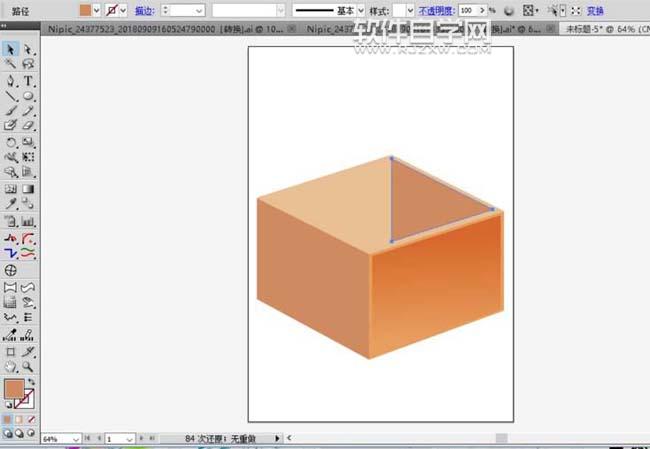This screenshot has width=650, height=449.
Task: Open the zoom level 64% dropdown
Action: (x=76, y=439)
